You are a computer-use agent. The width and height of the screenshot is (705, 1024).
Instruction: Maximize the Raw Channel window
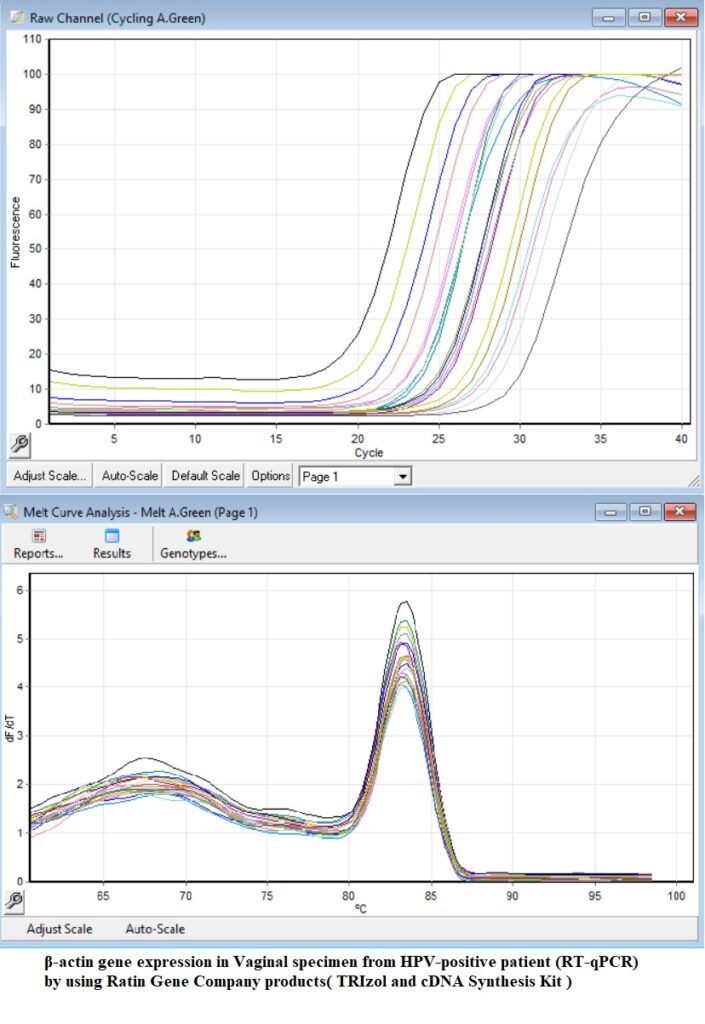point(643,17)
